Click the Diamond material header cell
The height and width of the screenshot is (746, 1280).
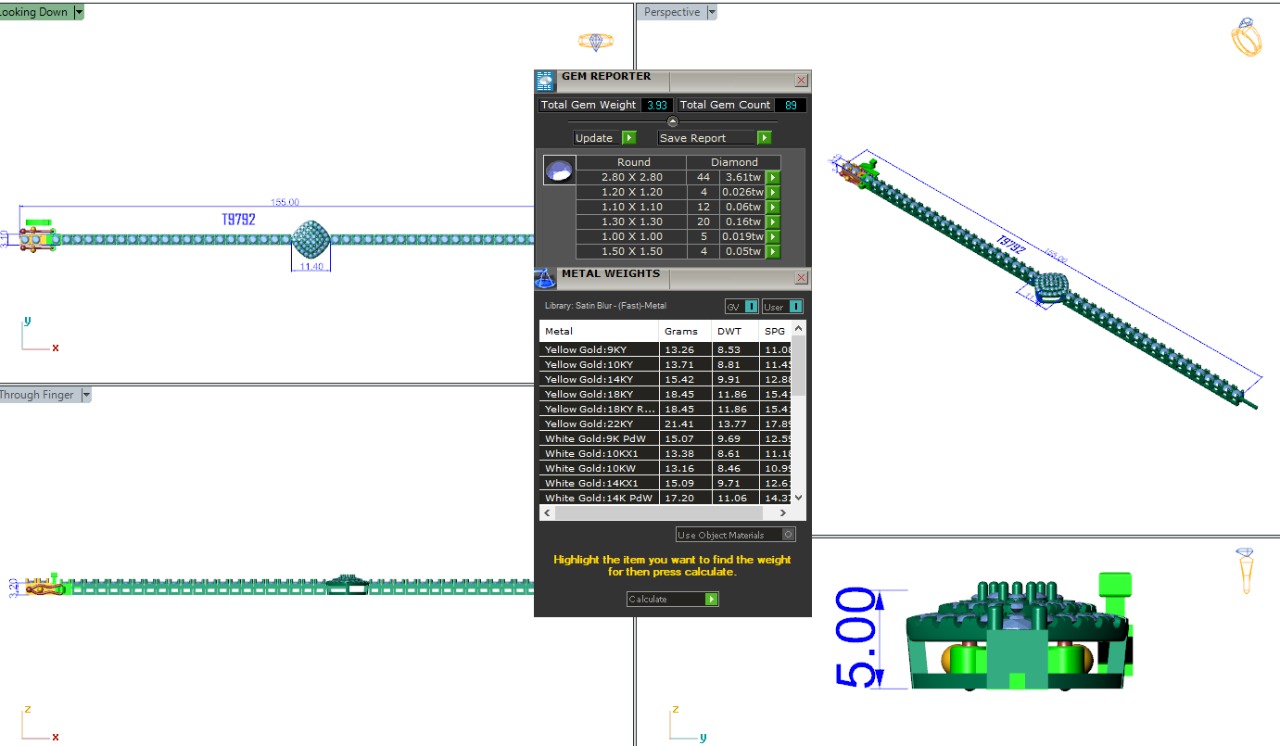[x=734, y=162]
